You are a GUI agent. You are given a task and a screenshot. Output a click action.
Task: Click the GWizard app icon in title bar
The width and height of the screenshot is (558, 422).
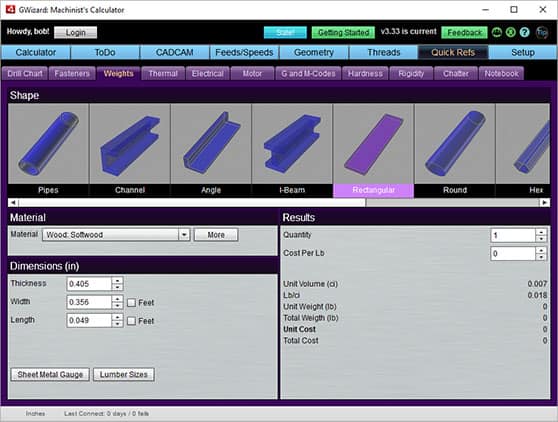click(10, 9)
